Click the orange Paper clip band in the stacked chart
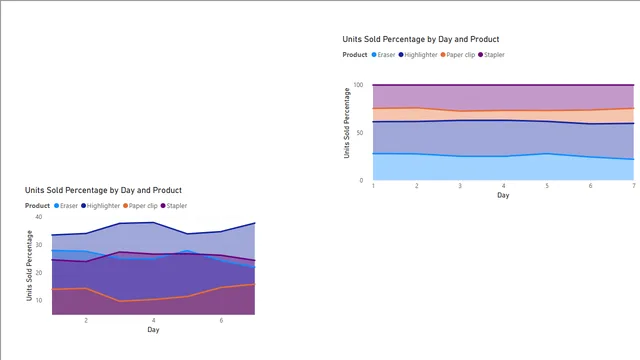 click(x=503, y=116)
